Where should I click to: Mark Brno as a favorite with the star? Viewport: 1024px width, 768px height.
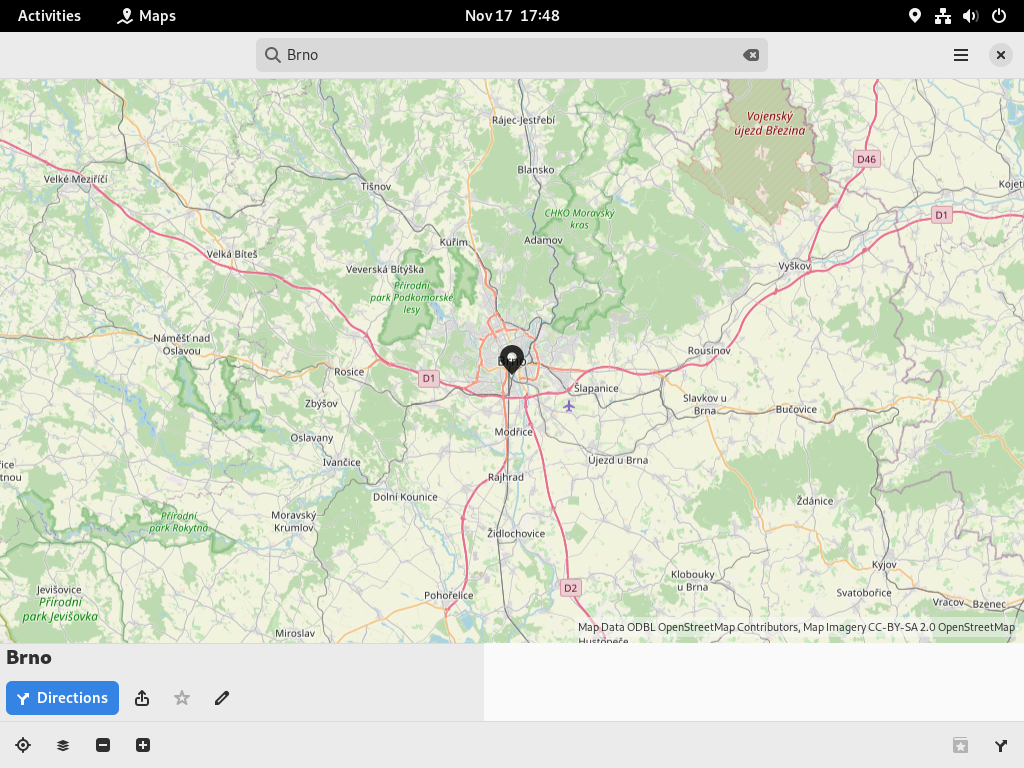(182, 698)
